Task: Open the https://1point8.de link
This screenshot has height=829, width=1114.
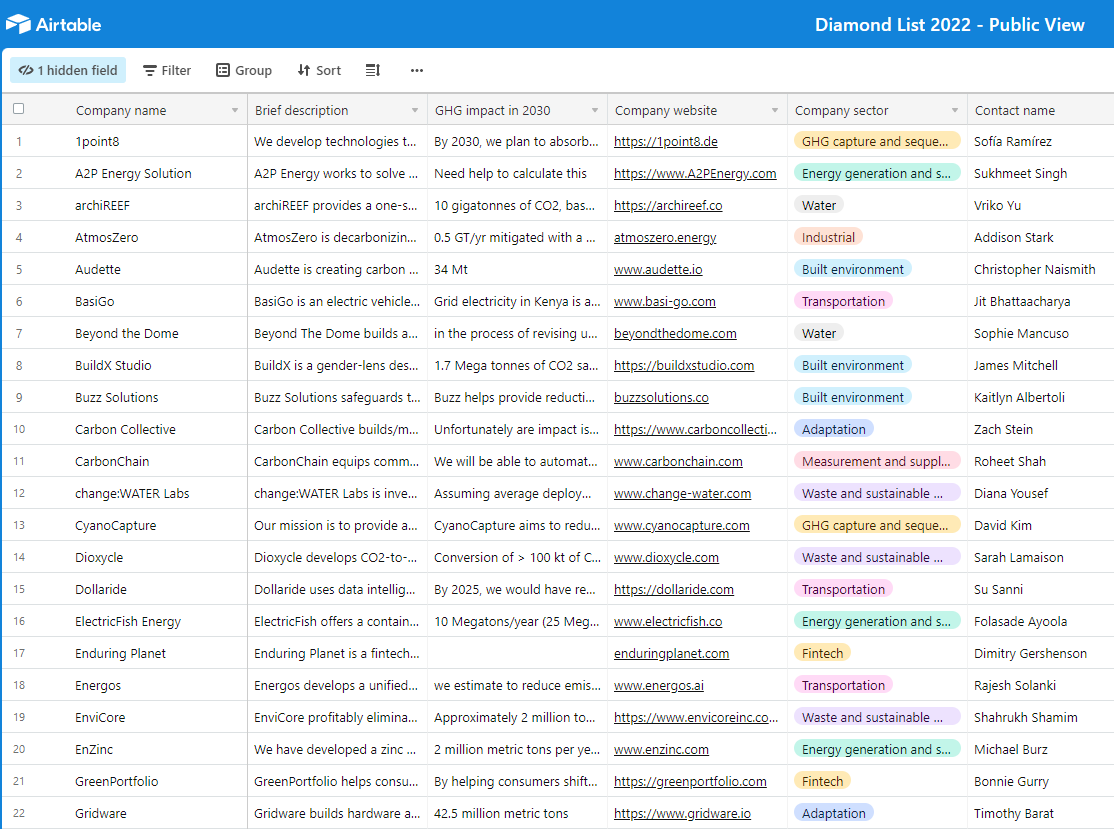Action: [666, 141]
